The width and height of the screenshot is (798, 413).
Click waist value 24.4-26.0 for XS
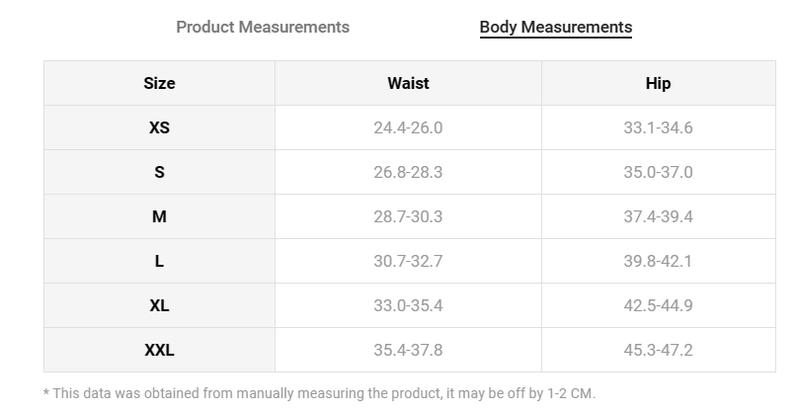[408, 128]
